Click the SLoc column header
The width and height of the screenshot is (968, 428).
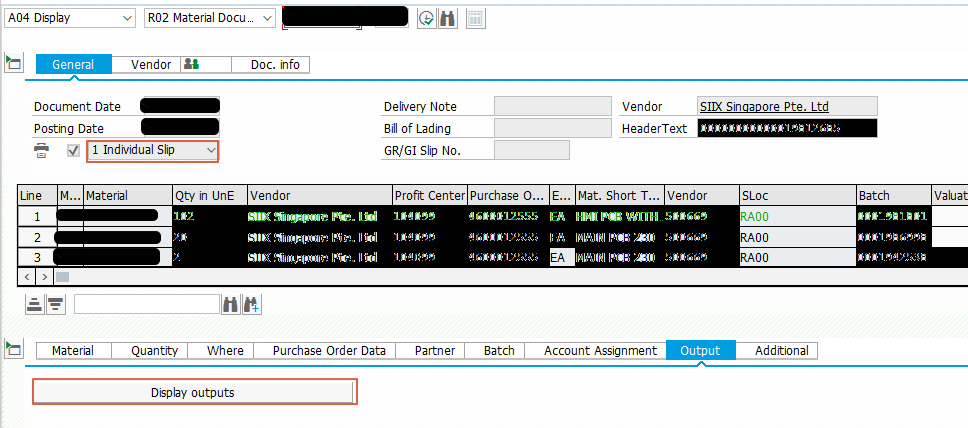pos(798,195)
